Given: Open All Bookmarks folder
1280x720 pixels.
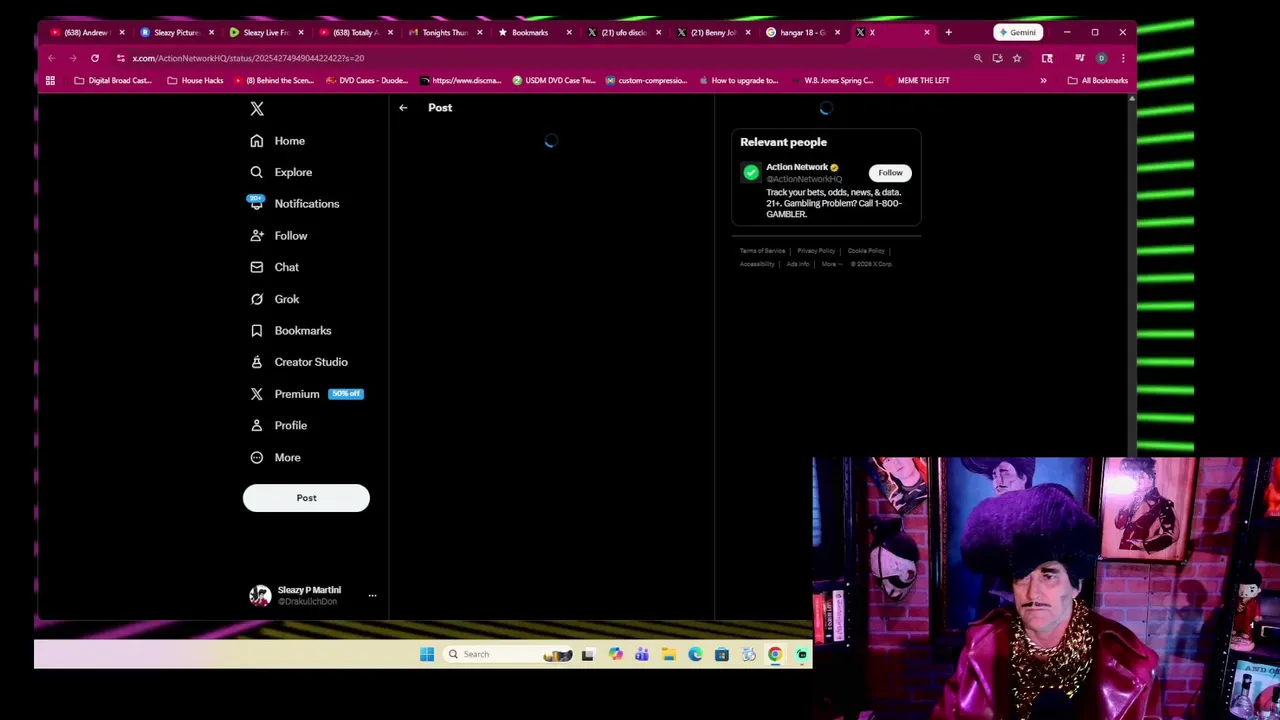Looking at the screenshot, I should point(1097,81).
